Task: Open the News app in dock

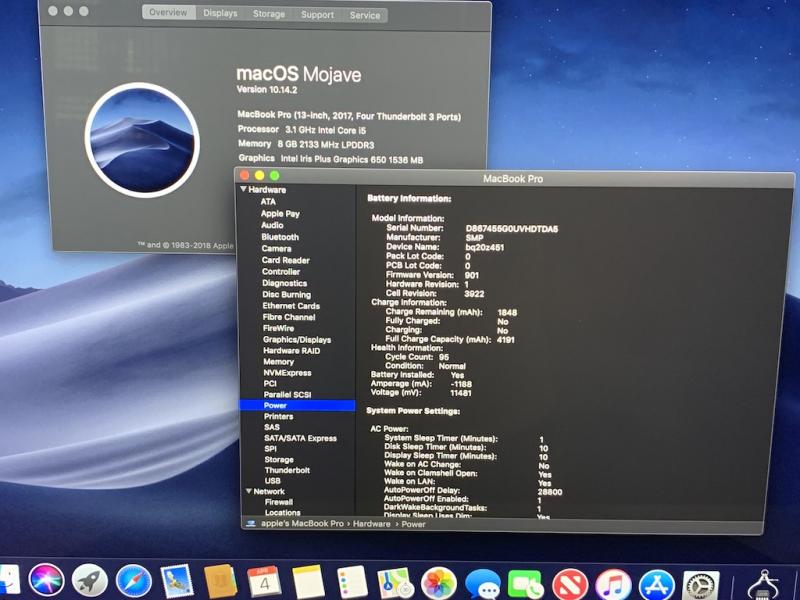Action: (x=570, y=584)
